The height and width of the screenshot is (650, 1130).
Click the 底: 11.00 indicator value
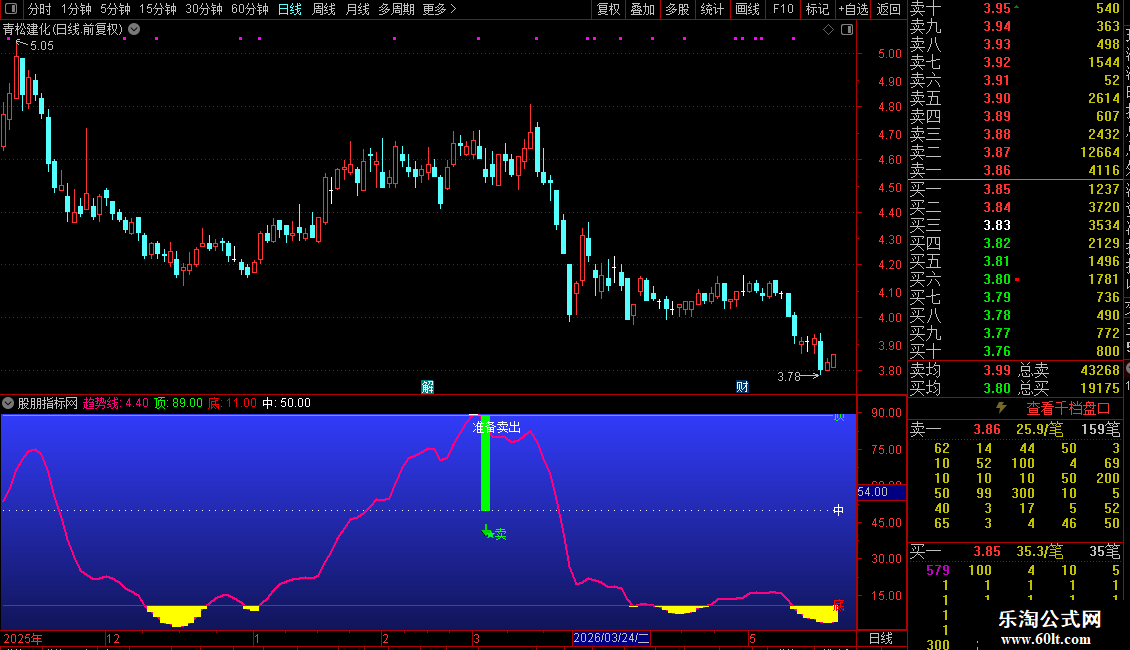[x=232, y=403]
